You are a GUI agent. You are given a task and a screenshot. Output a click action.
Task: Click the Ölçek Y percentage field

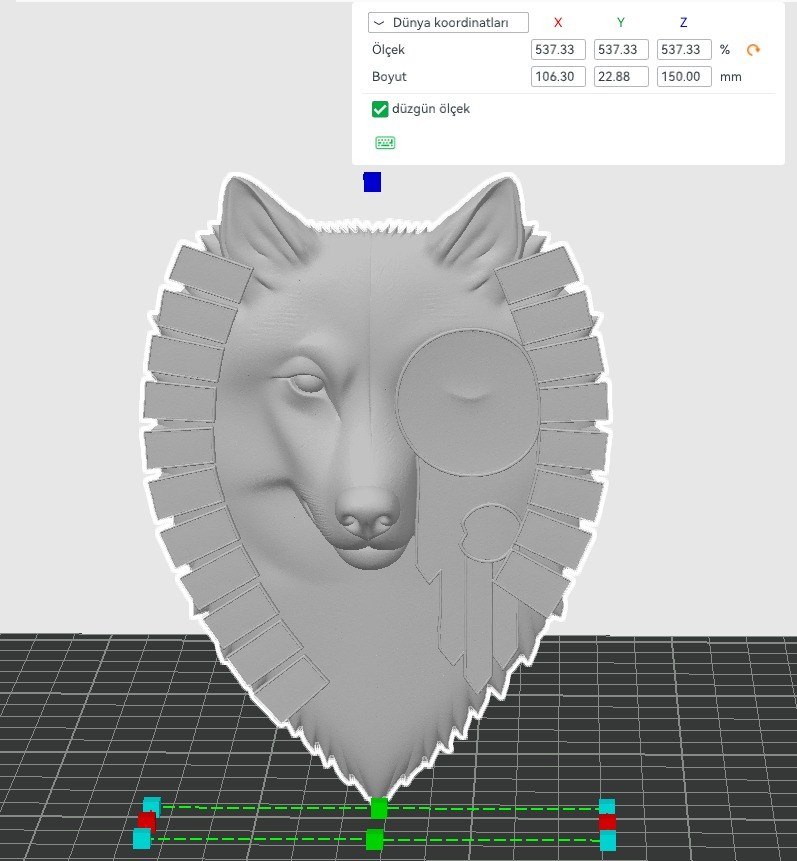coord(621,50)
